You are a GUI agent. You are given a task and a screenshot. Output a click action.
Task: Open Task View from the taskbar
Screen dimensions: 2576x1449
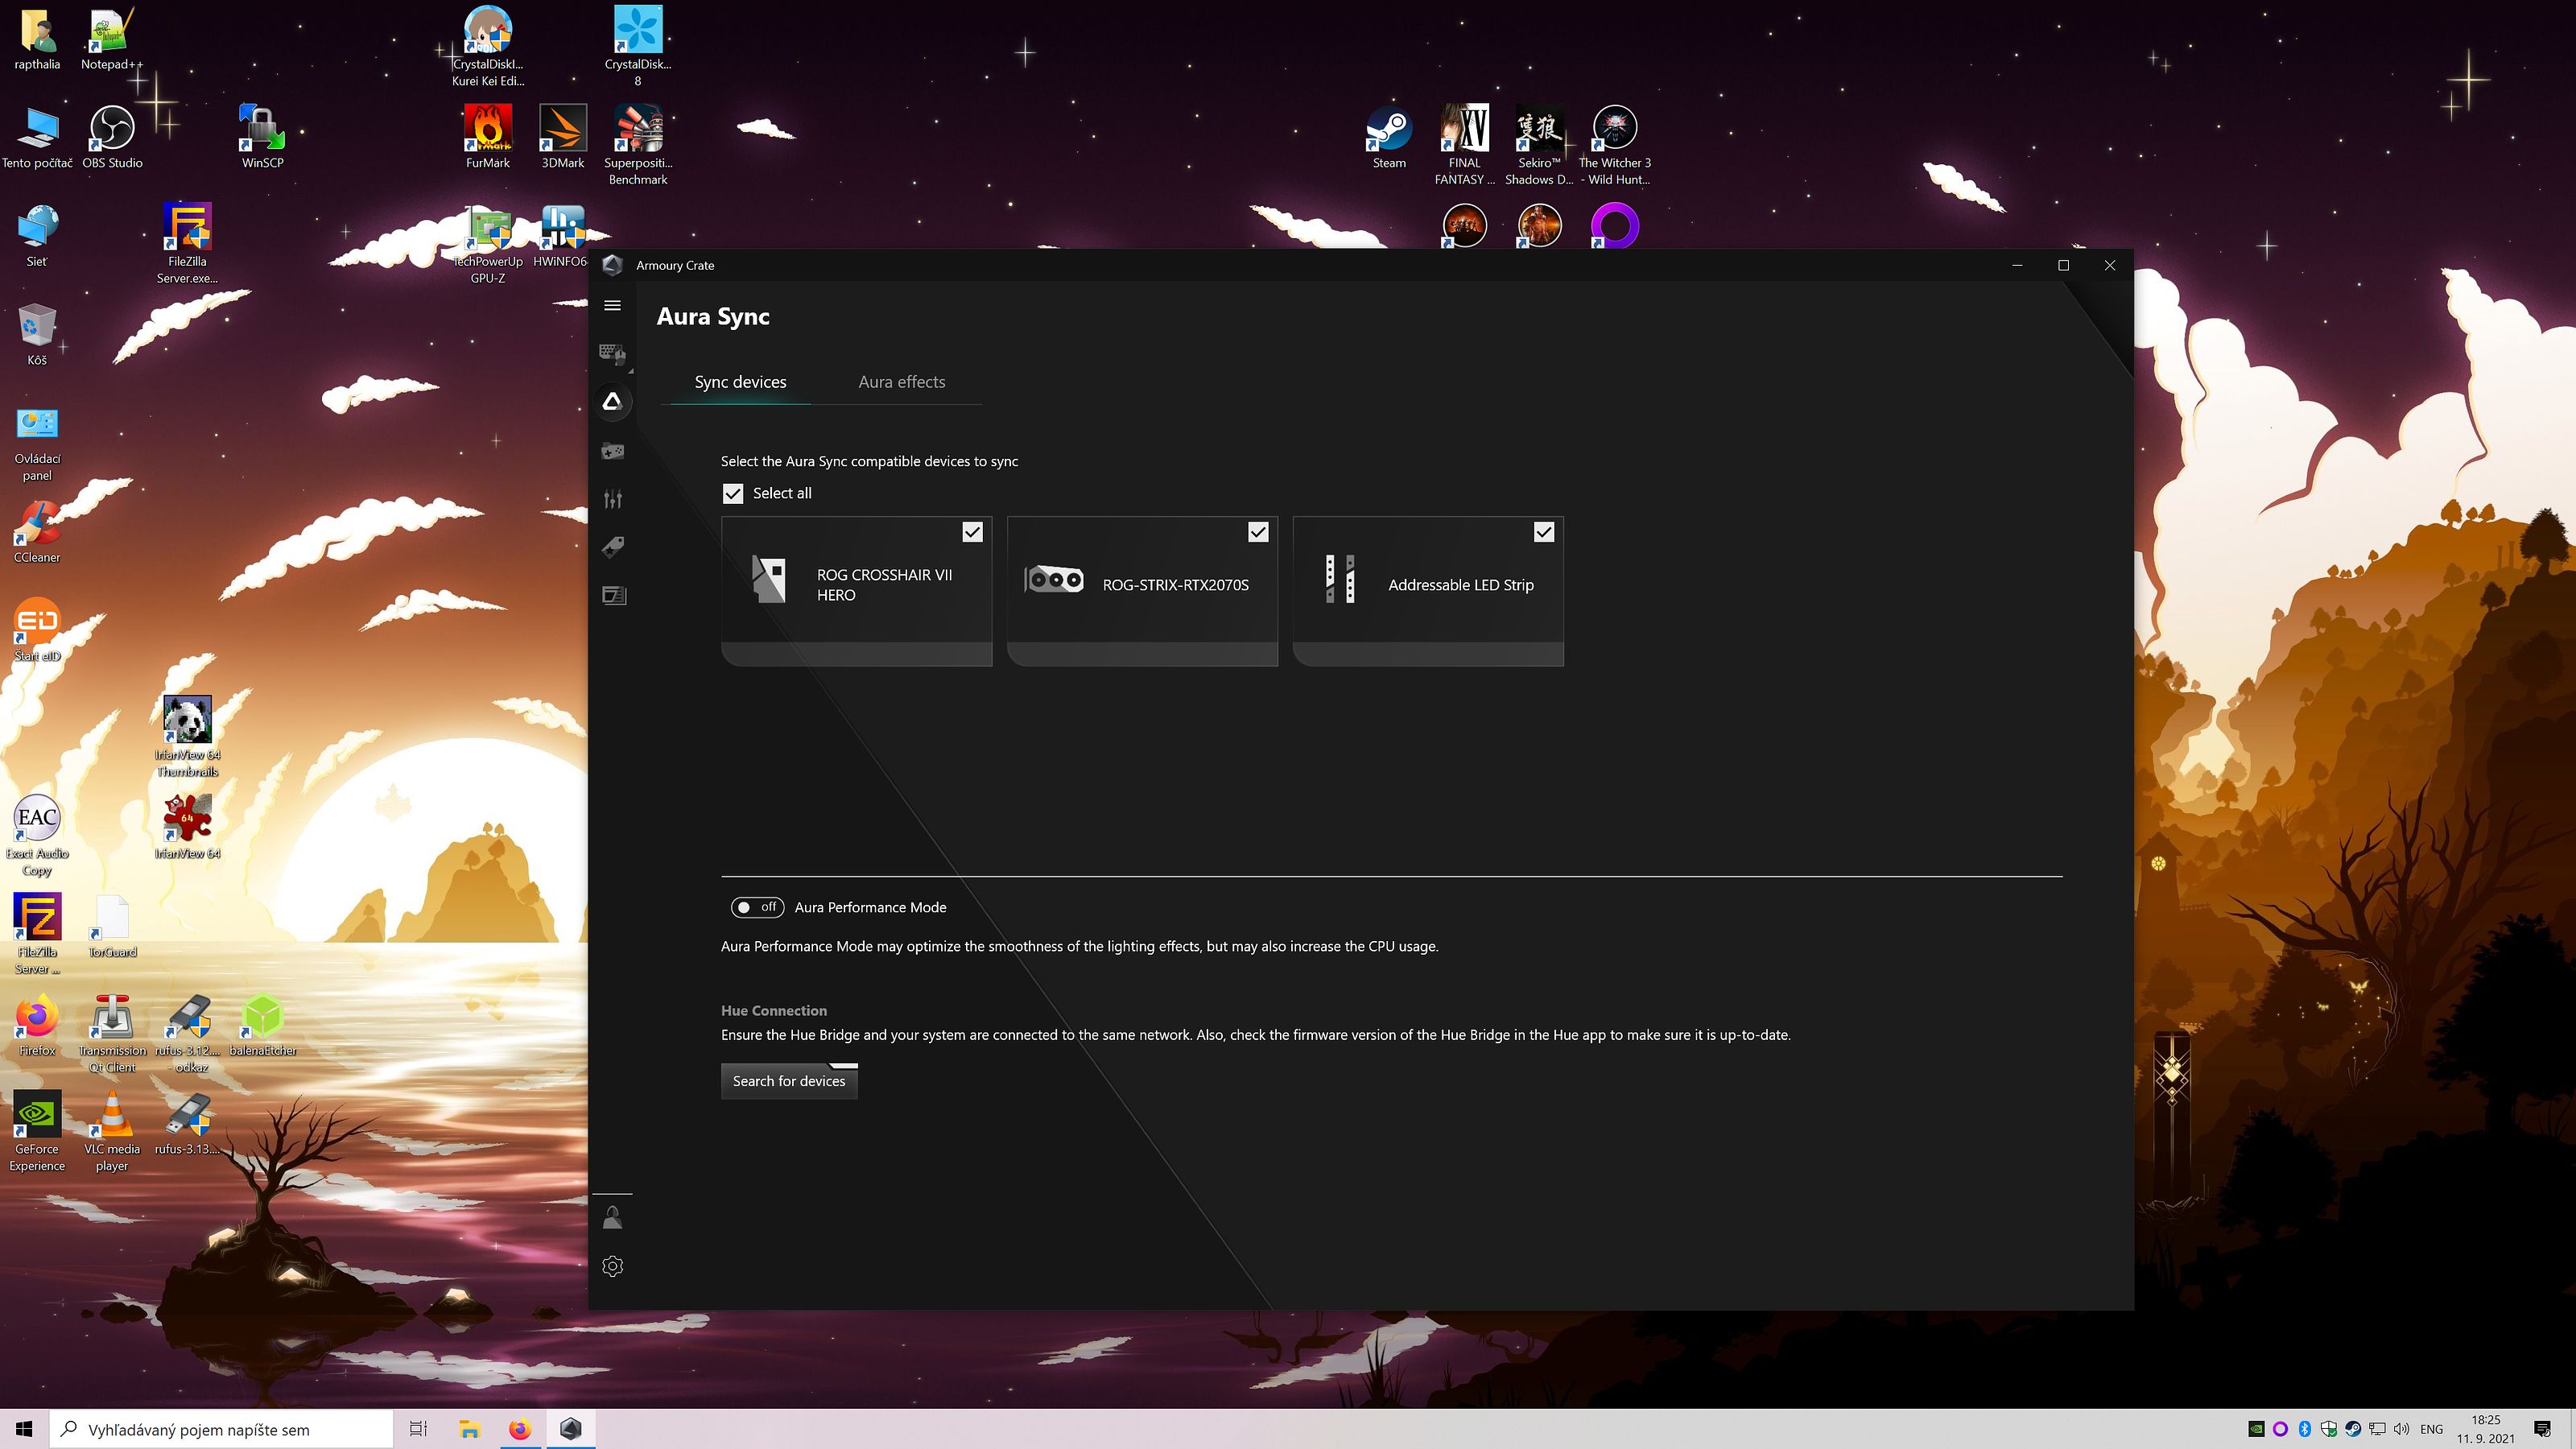pyautogui.click(x=419, y=1429)
